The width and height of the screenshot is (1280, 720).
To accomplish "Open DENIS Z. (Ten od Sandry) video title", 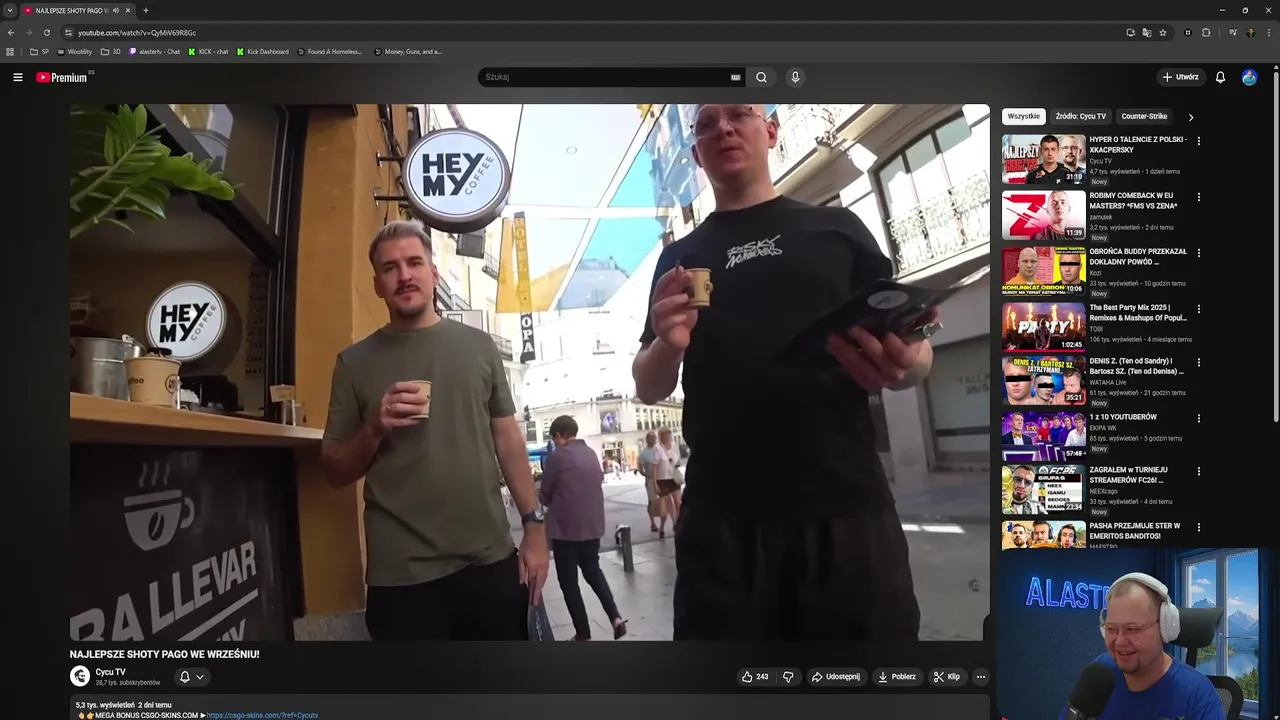I will point(1136,366).
